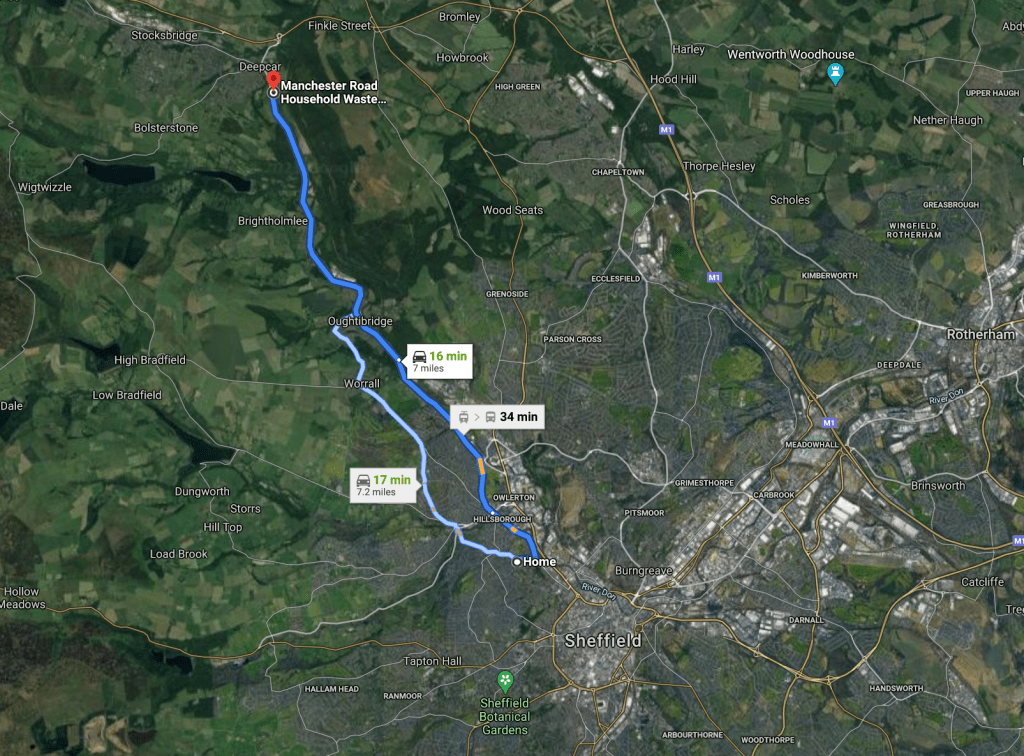Select the 16 min 7 miles route
The width and height of the screenshot is (1024, 756).
(440, 361)
